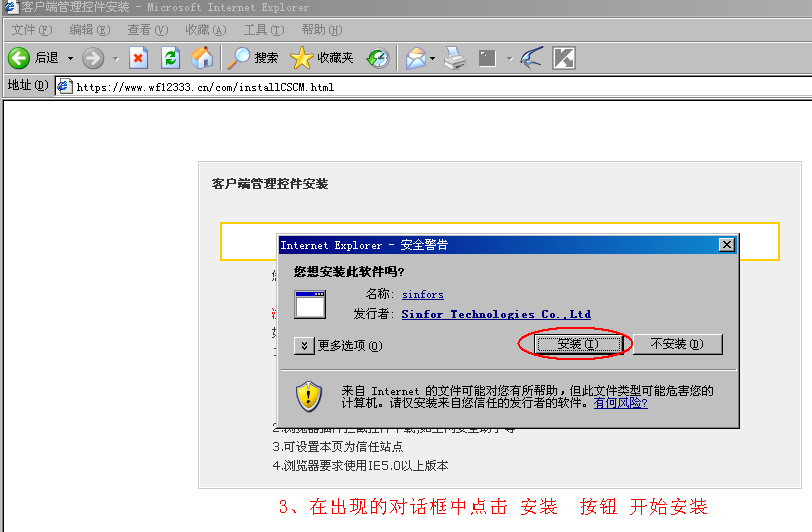The image size is (812, 532).
Task: Click the Print icon in toolbar
Action: click(x=455, y=59)
